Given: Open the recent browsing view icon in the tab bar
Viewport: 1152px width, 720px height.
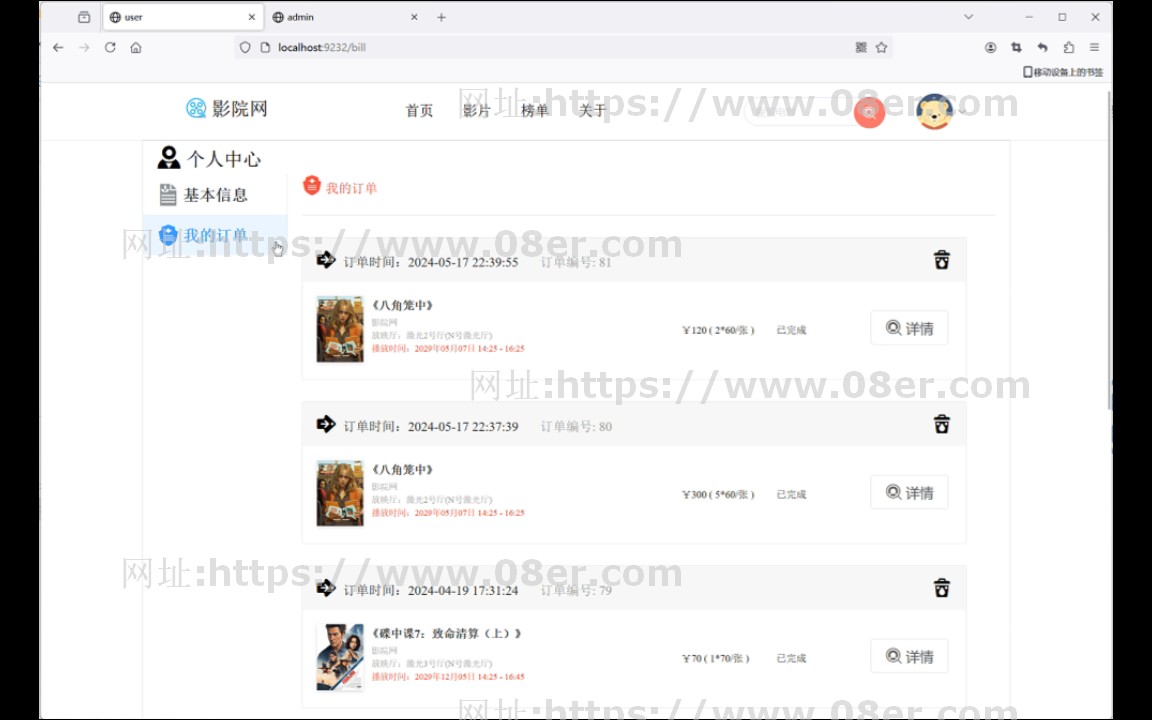Looking at the screenshot, I should [84, 17].
